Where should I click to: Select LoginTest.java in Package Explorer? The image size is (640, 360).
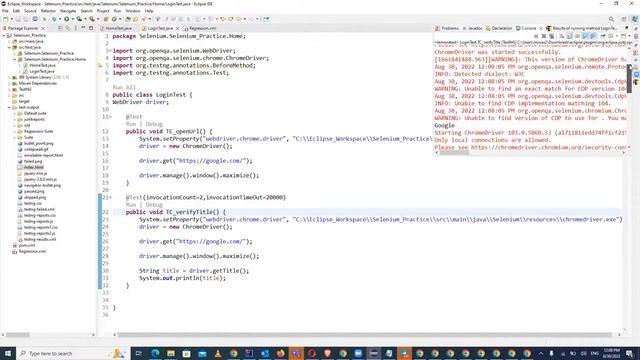42,71
